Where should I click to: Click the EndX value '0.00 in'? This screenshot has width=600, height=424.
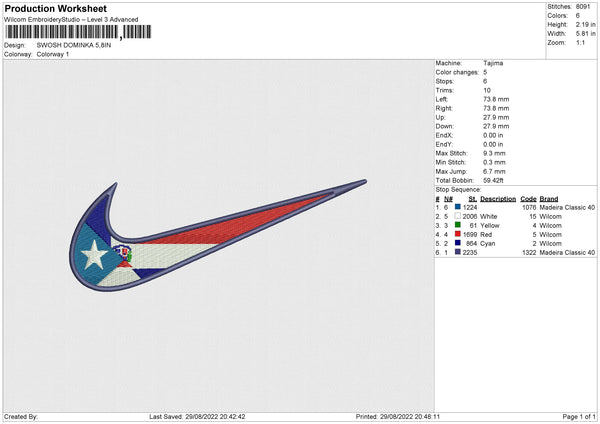point(493,135)
